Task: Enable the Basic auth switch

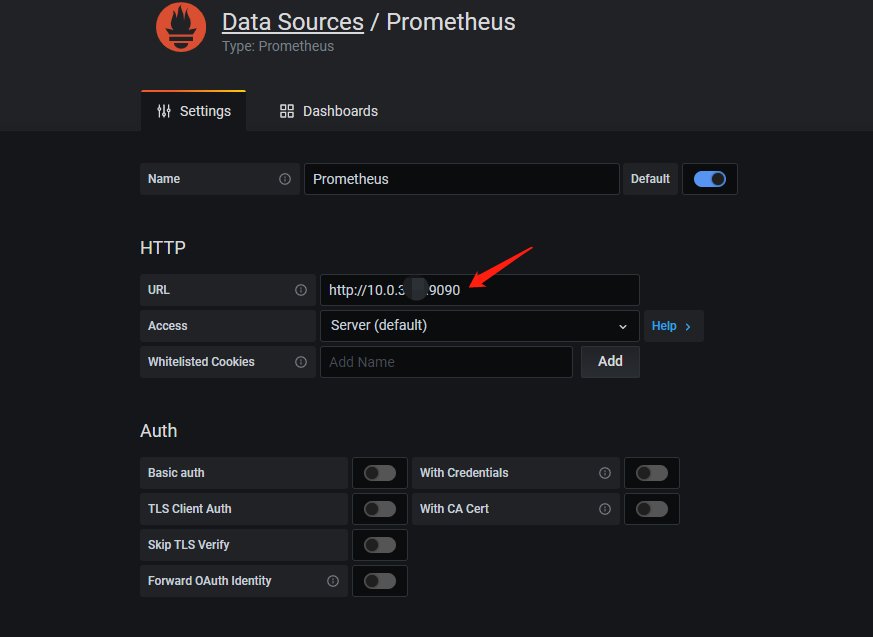Action: coord(380,473)
